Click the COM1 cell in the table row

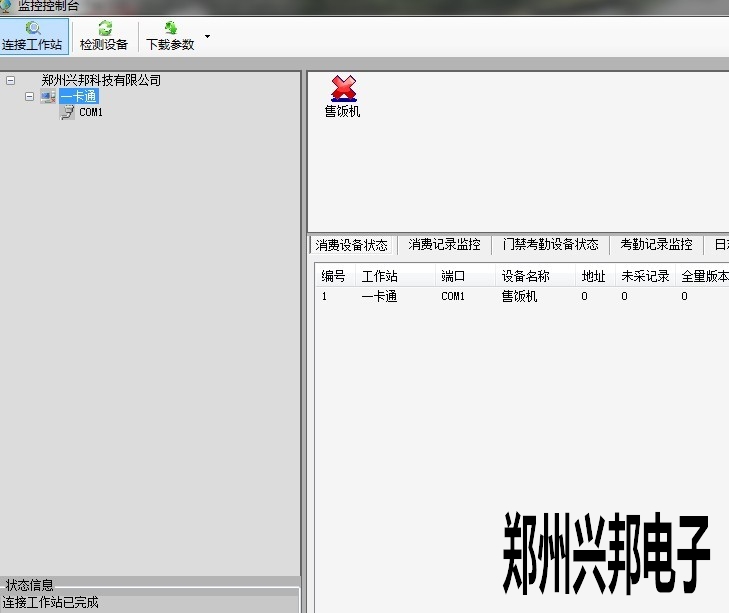pyautogui.click(x=453, y=296)
